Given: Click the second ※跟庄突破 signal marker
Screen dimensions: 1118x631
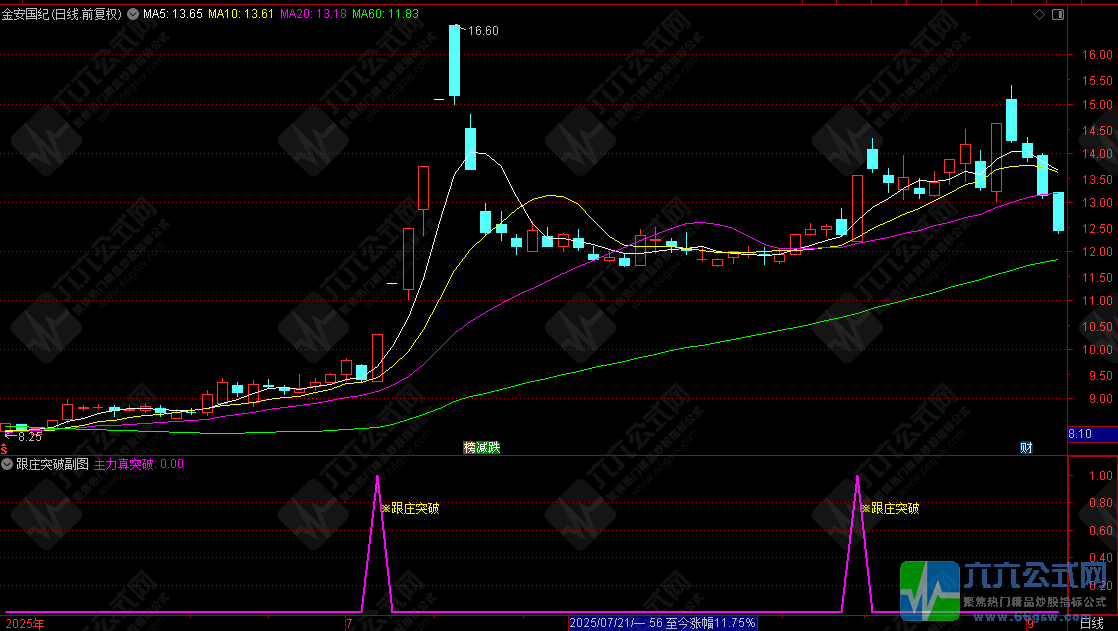Looking at the screenshot, I should point(890,508).
